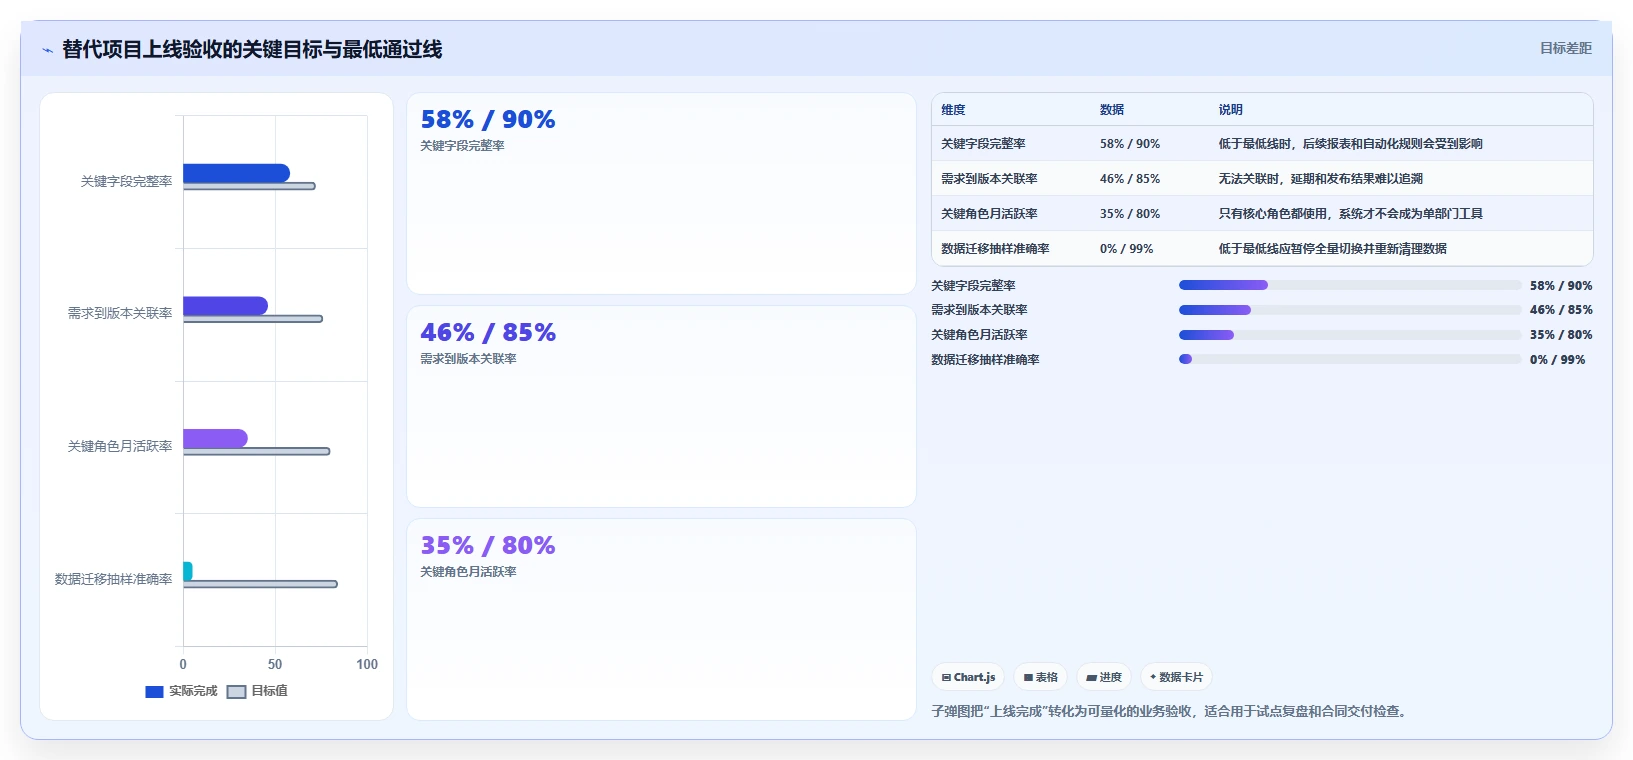
Task: Click the Chart.js tag chip
Action: pos(968,677)
